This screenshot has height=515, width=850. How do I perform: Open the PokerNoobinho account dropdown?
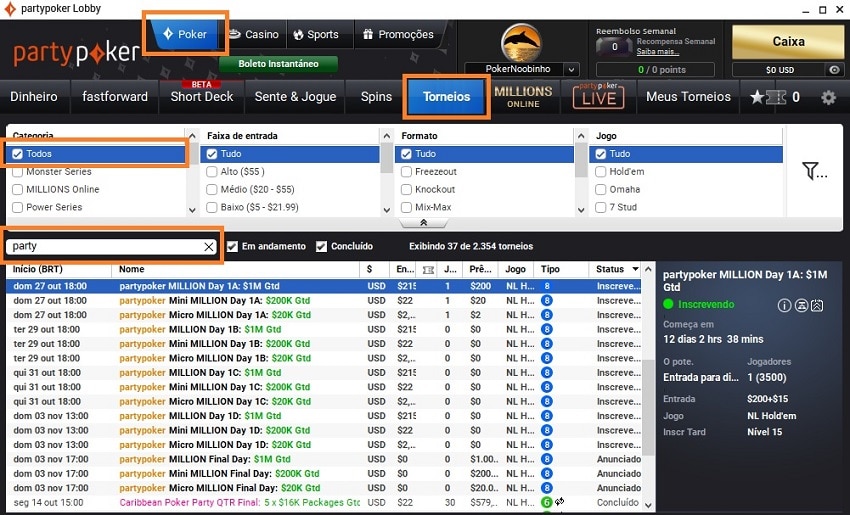(571, 69)
